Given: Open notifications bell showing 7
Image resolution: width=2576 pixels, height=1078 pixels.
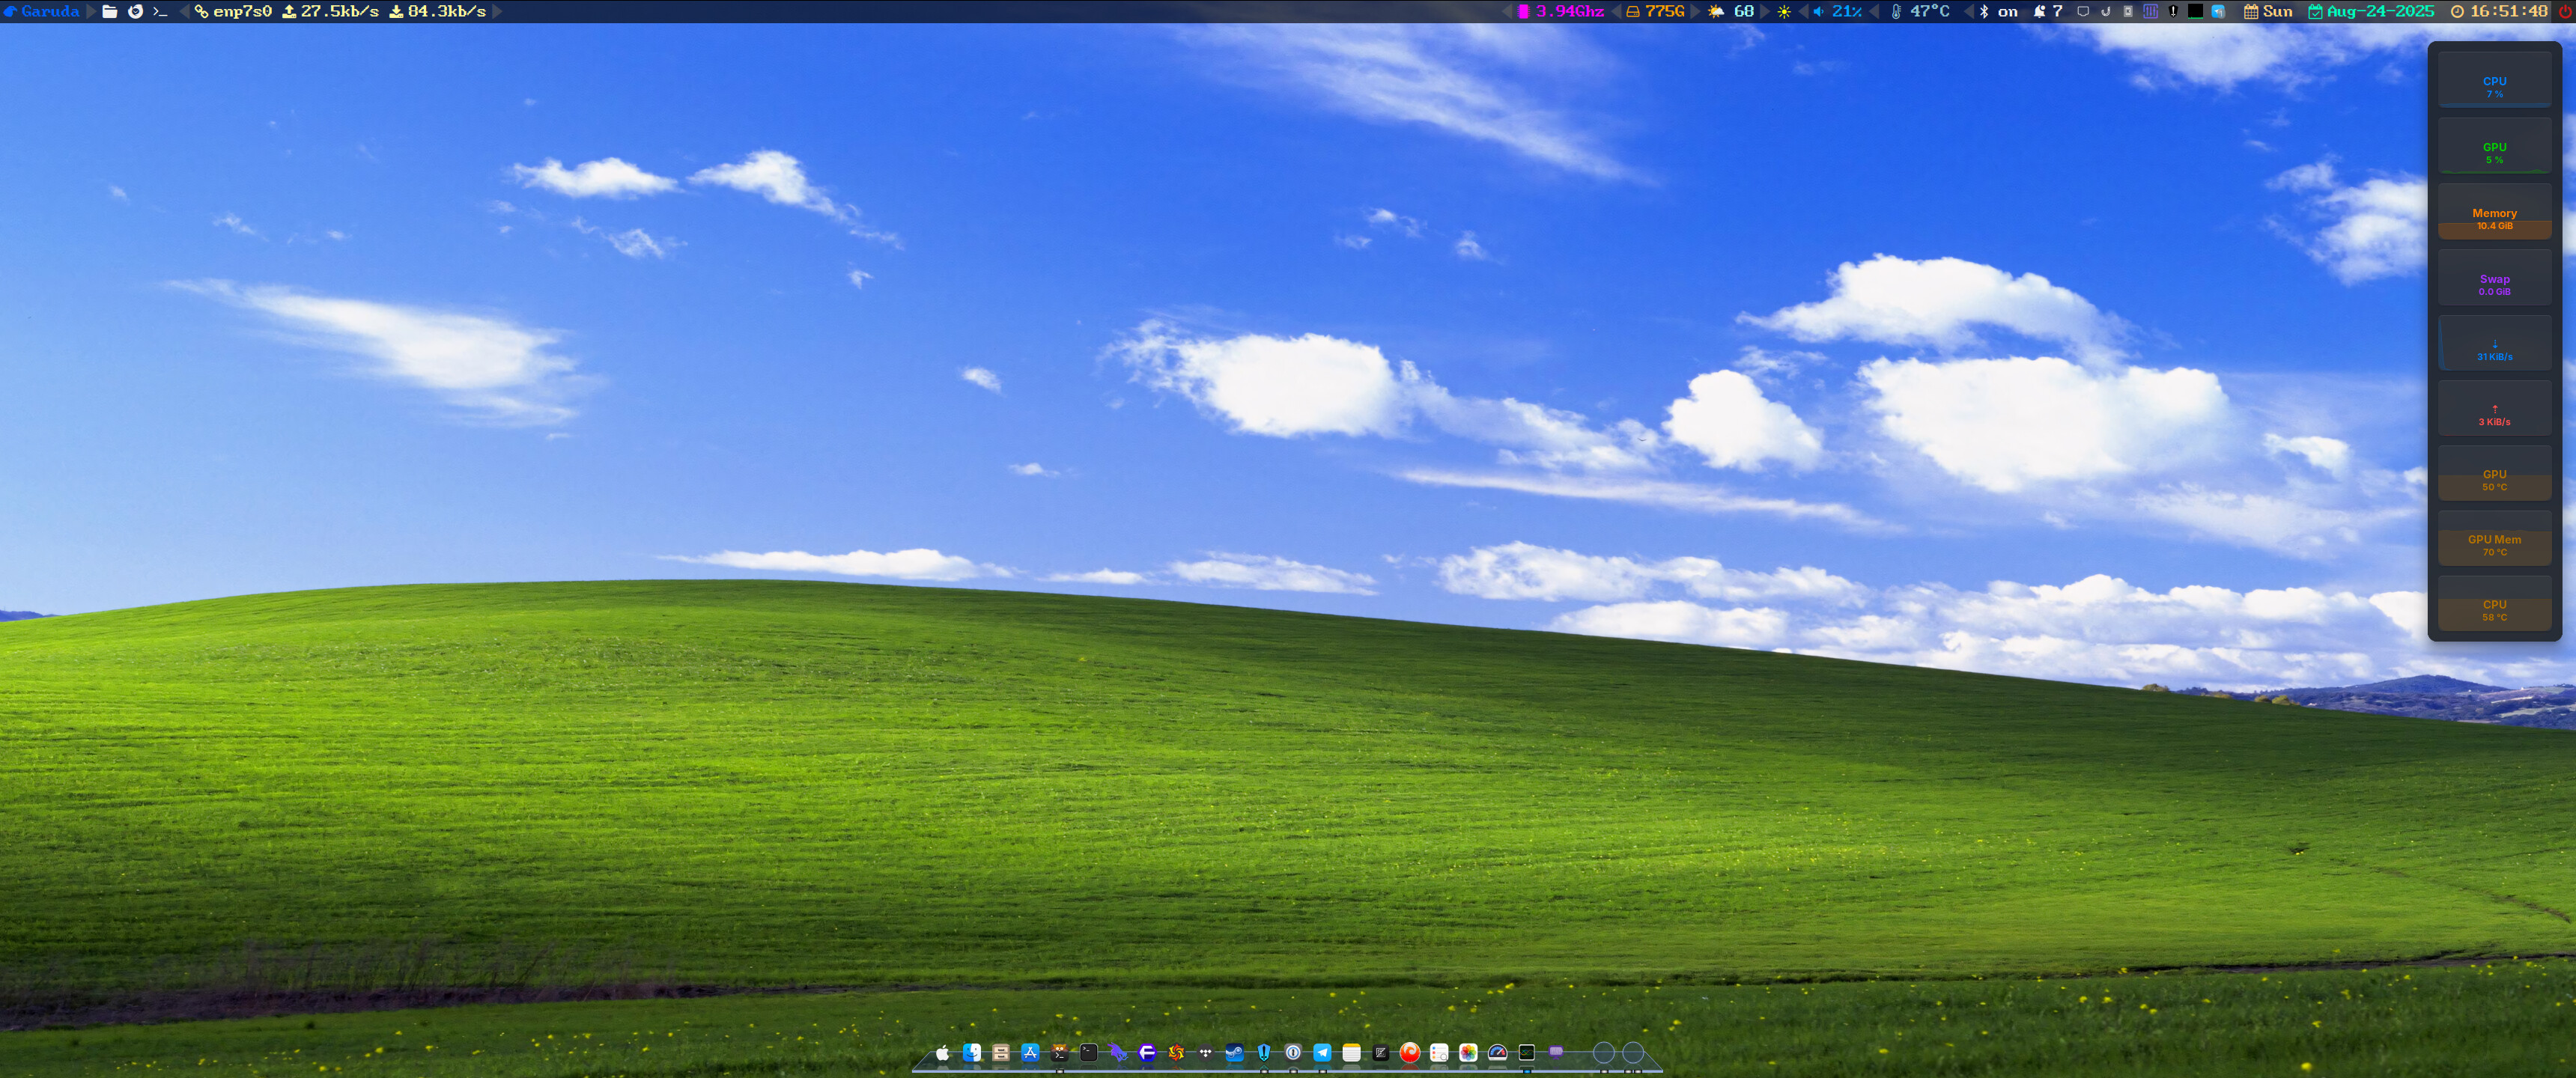Looking at the screenshot, I should (2047, 11).
